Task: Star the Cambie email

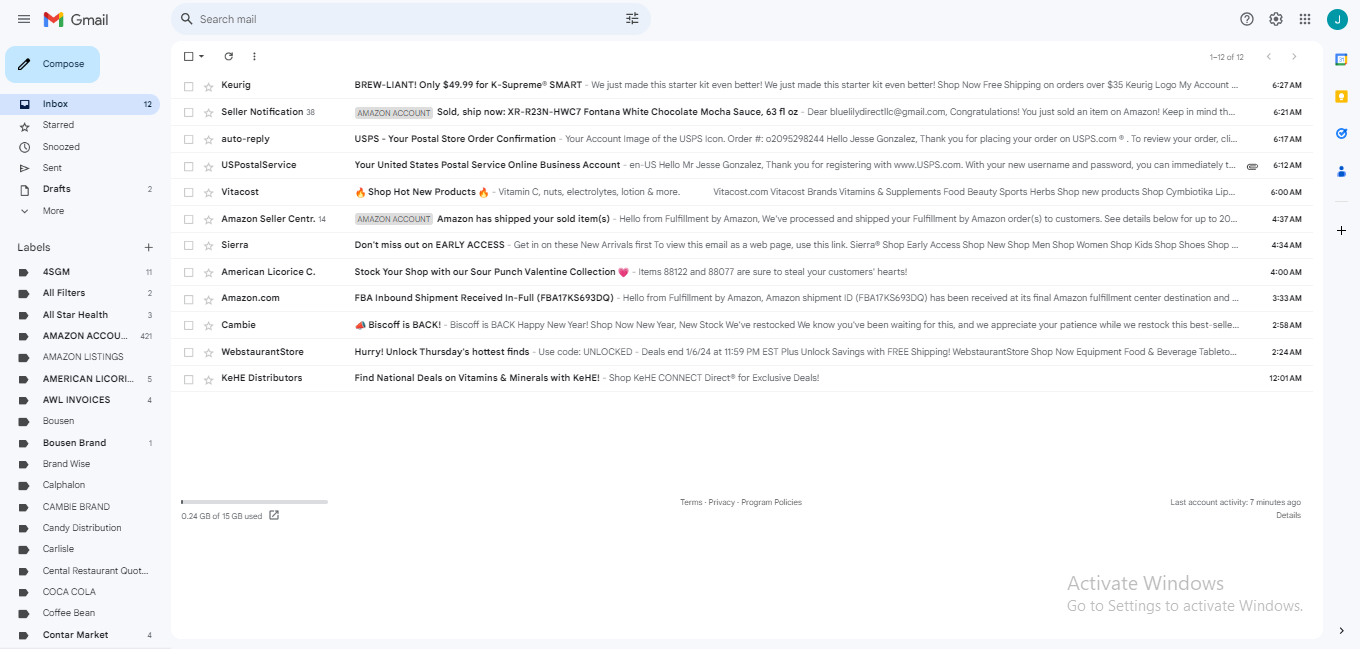Action: click(x=208, y=325)
